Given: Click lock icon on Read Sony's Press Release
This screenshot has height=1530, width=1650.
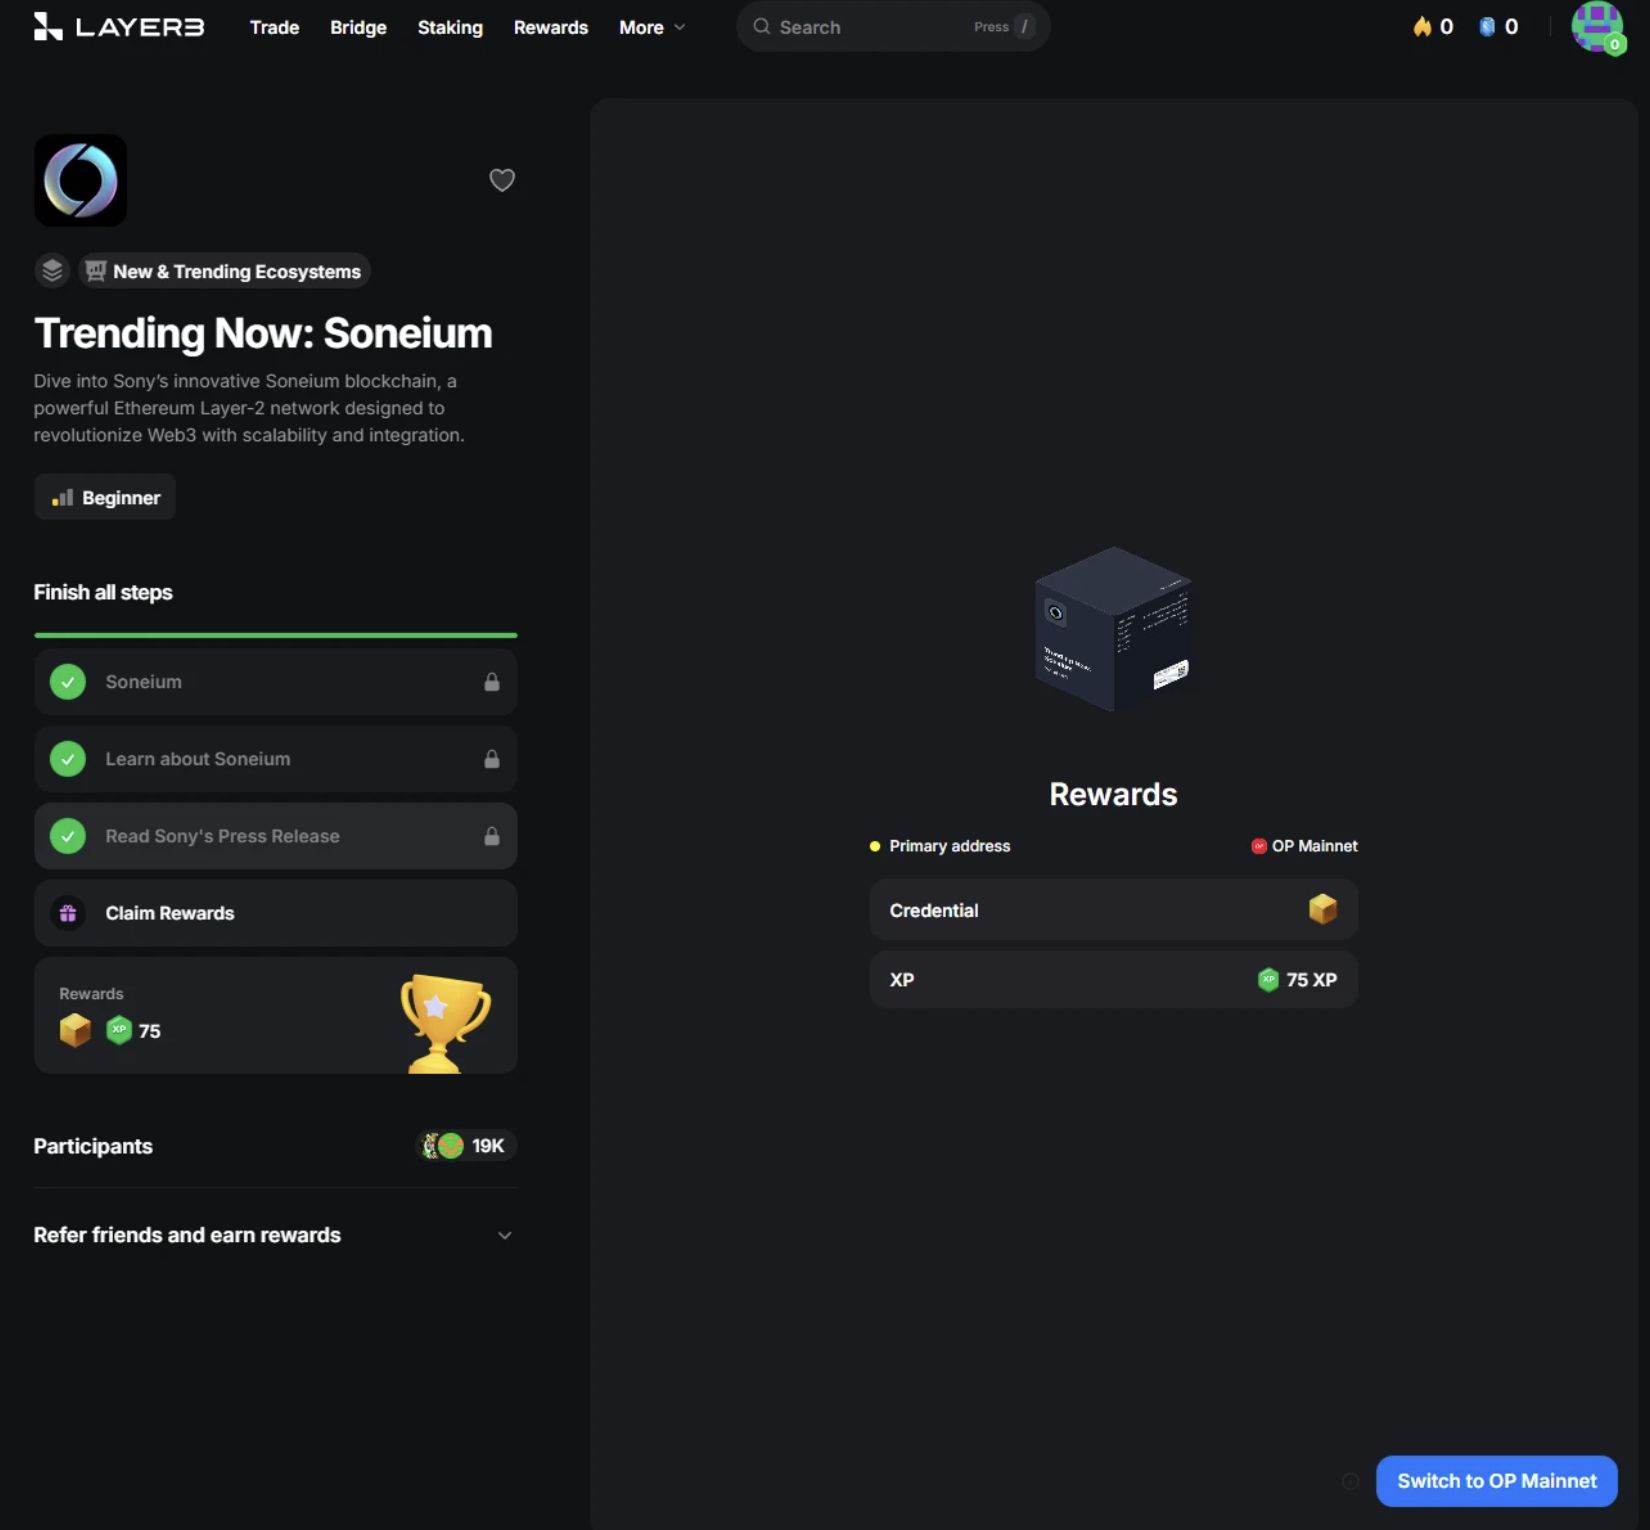Looking at the screenshot, I should 492,836.
